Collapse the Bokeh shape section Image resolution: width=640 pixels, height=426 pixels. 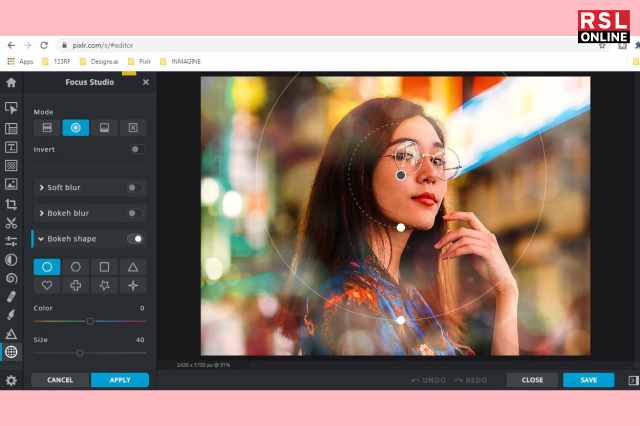tap(41, 239)
